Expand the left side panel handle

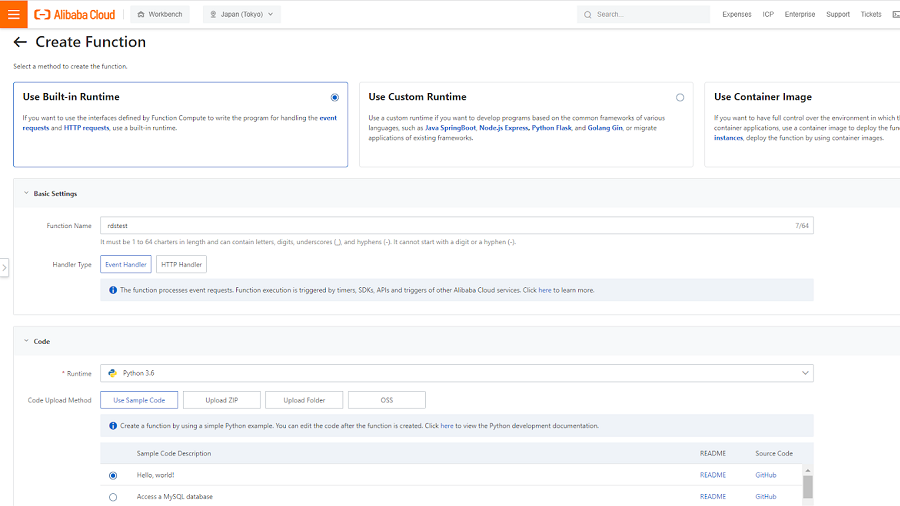click(4, 268)
